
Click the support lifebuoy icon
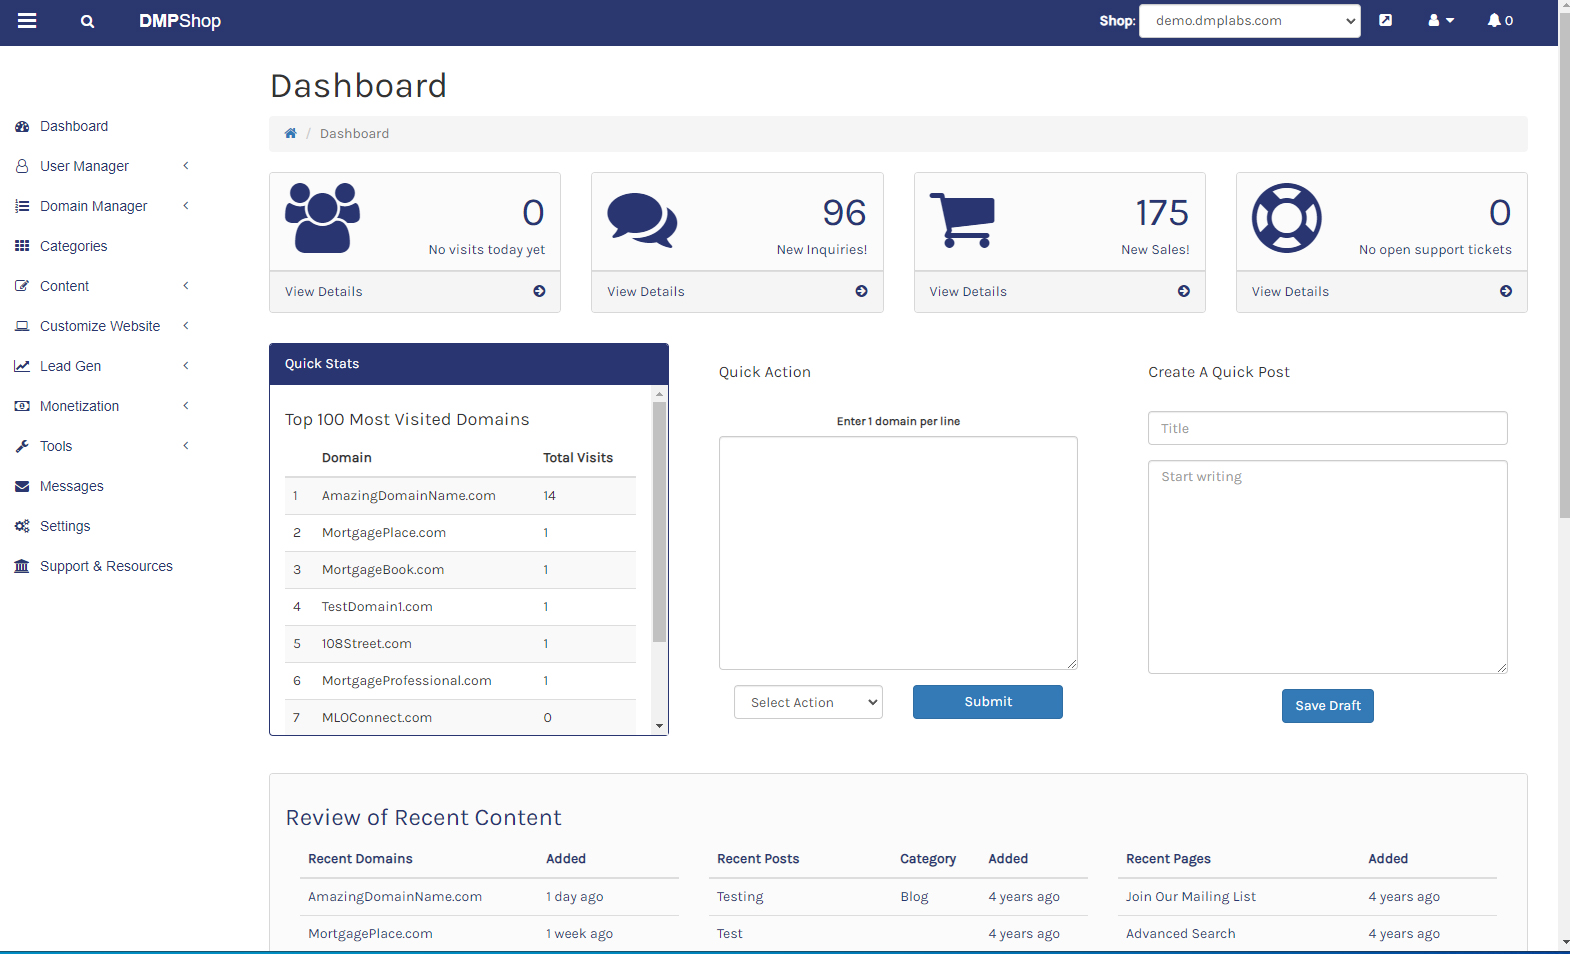(x=1286, y=218)
